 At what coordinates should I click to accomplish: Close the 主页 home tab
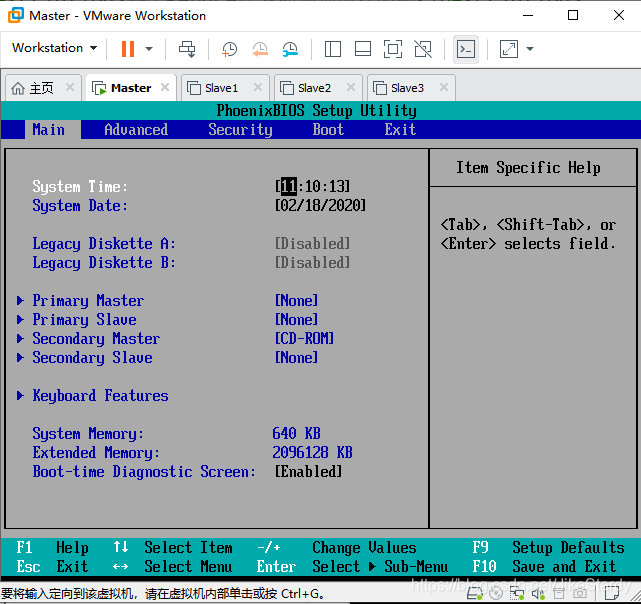pos(70,87)
